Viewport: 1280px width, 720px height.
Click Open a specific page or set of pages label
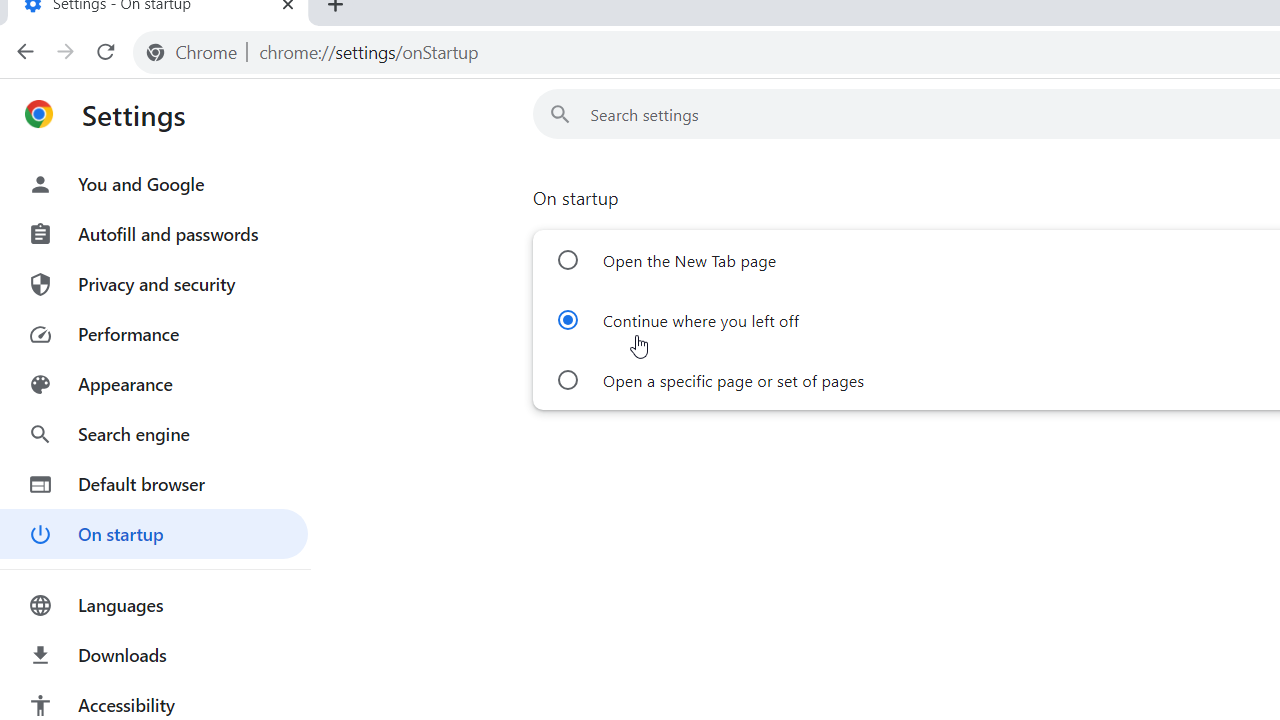pos(733,381)
